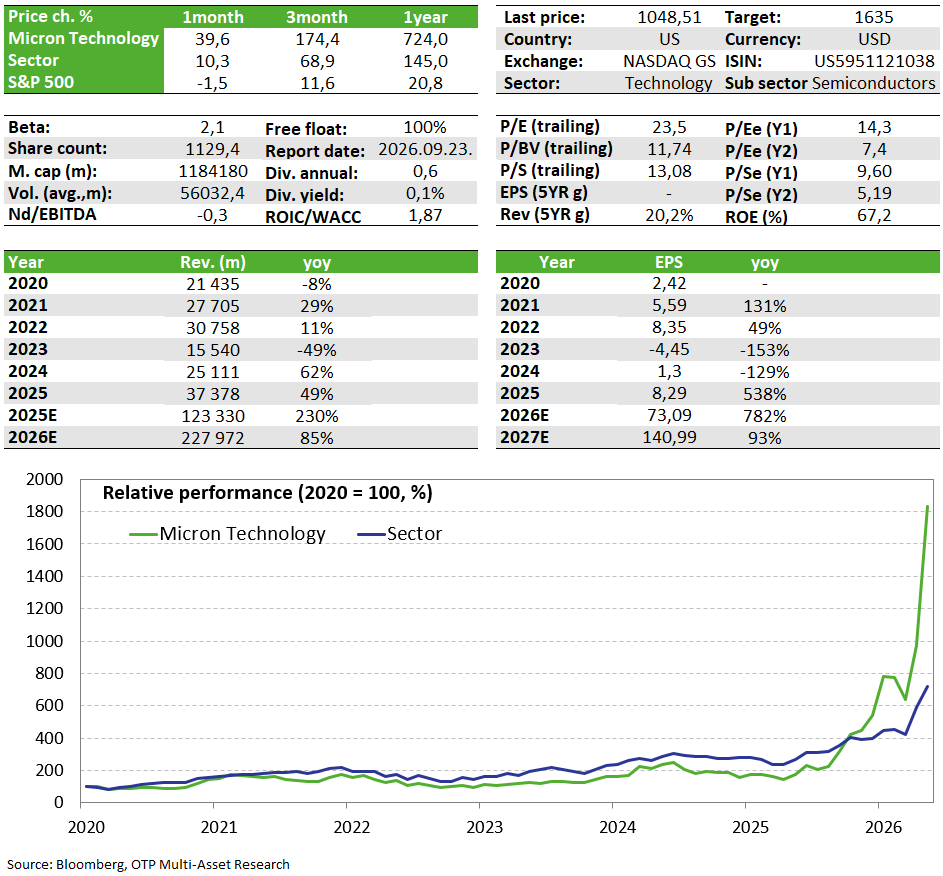Click the 1month column header
Image resolution: width=943 pixels, height=876 pixels.
click(x=213, y=17)
